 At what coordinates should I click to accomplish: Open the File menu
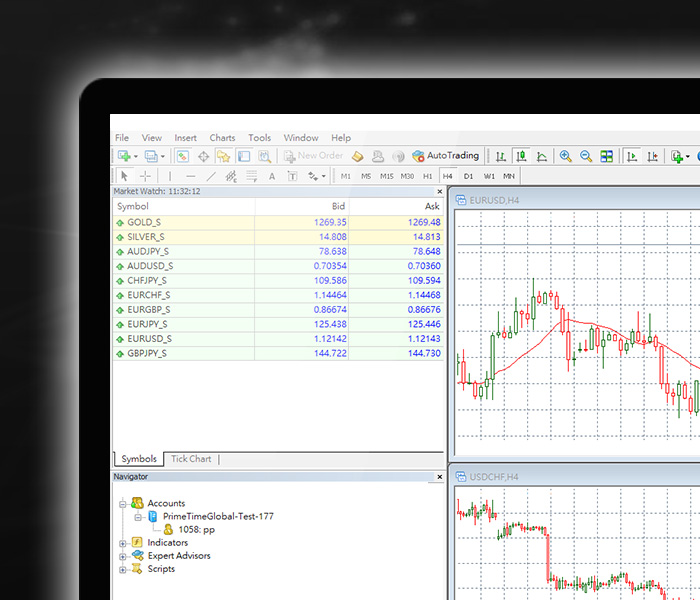[122, 138]
